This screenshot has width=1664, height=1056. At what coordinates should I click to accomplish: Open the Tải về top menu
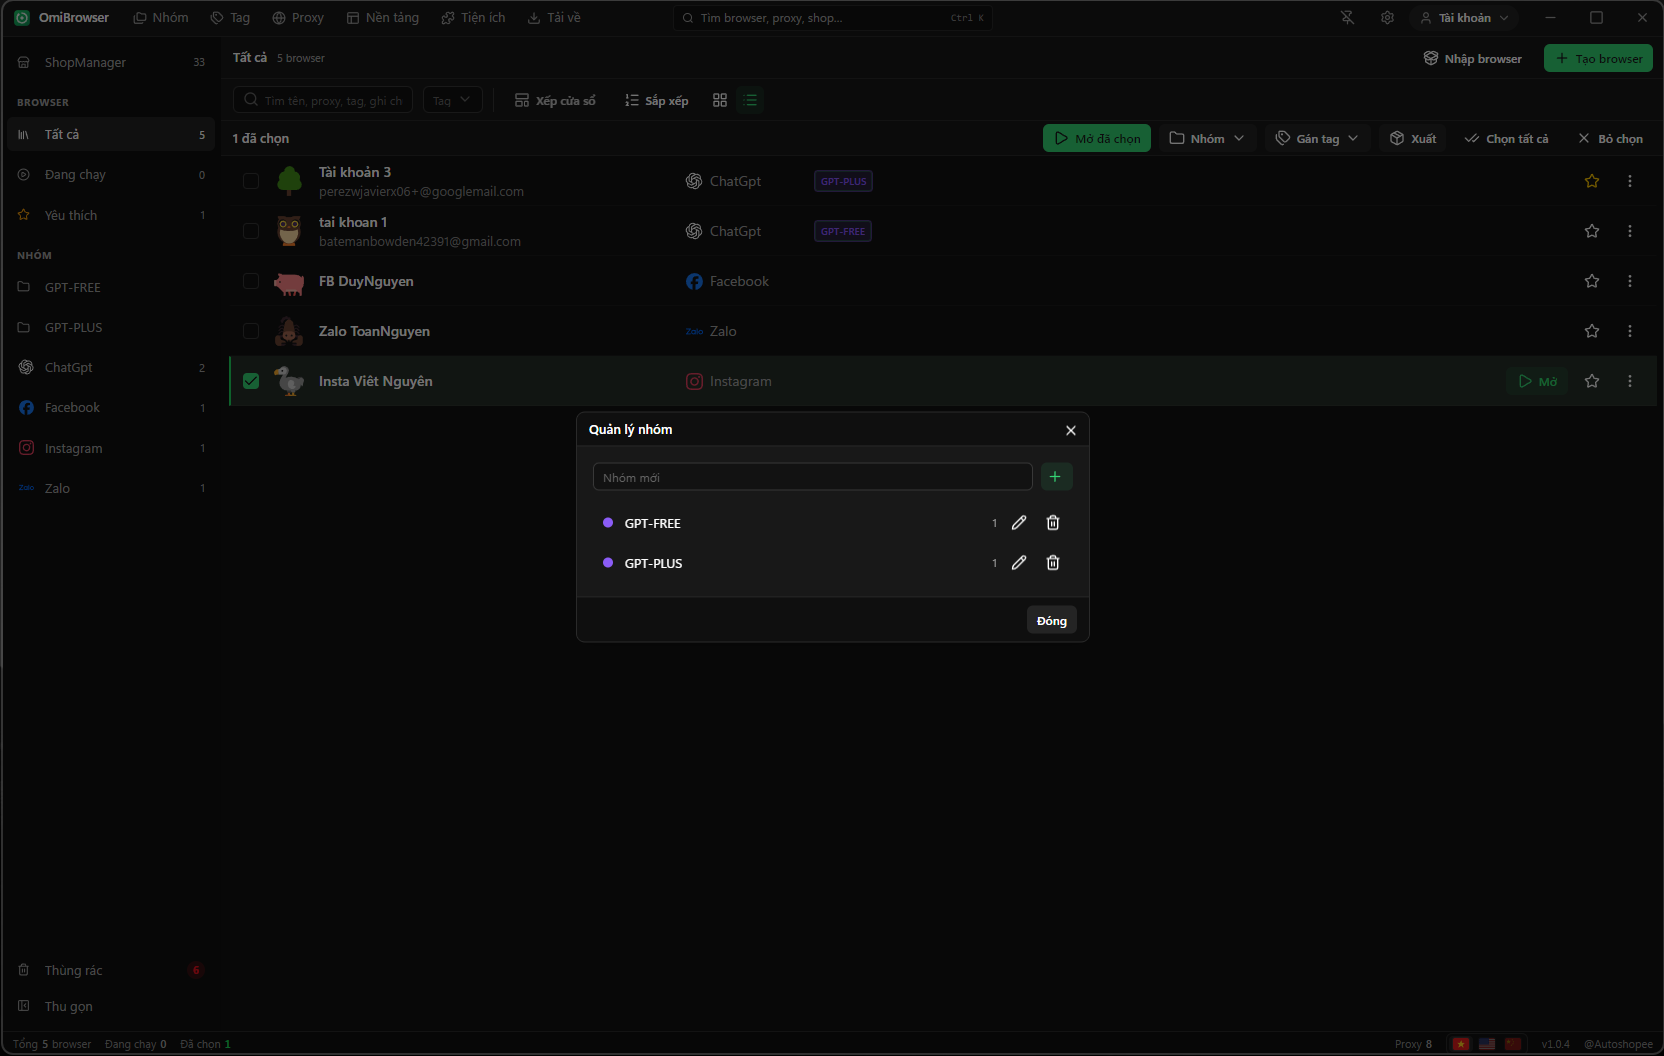point(554,18)
